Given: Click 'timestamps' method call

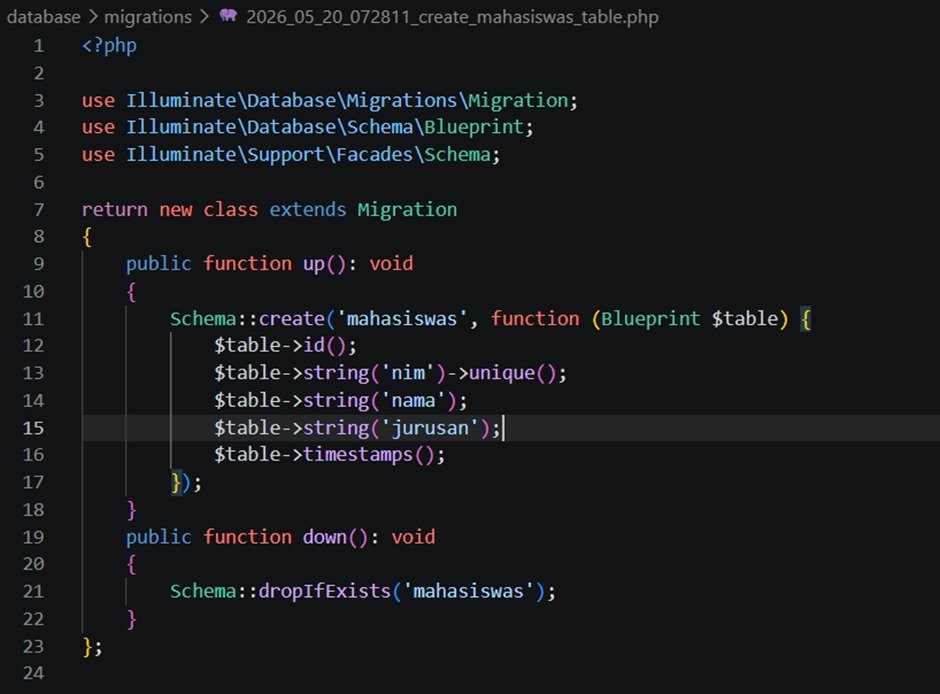Looking at the screenshot, I should coord(358,455).
